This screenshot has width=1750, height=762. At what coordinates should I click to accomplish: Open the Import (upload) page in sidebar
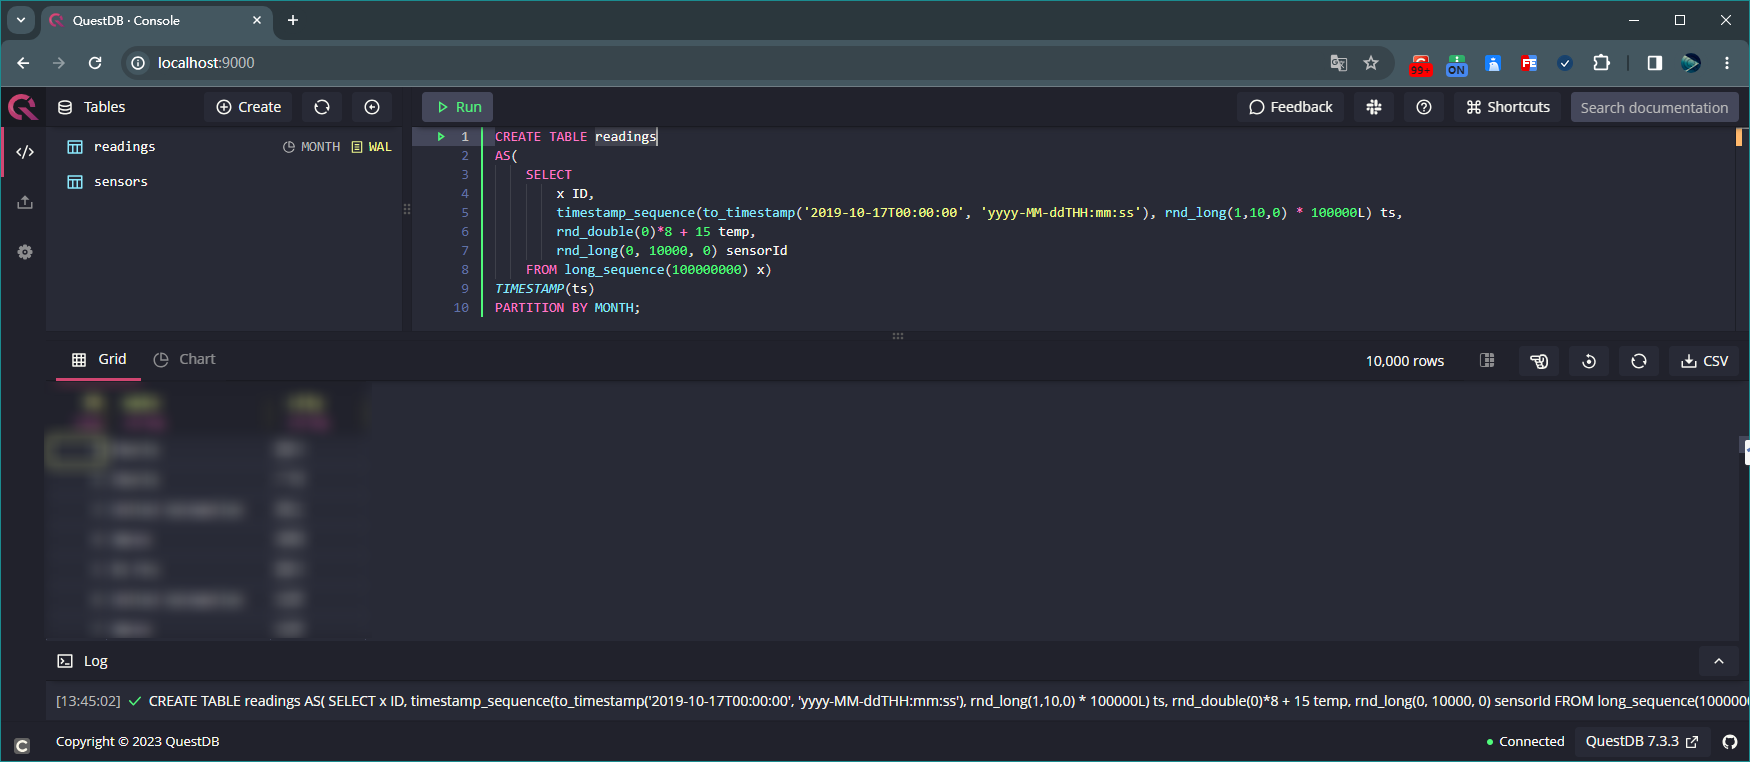[x=25, y=202]
